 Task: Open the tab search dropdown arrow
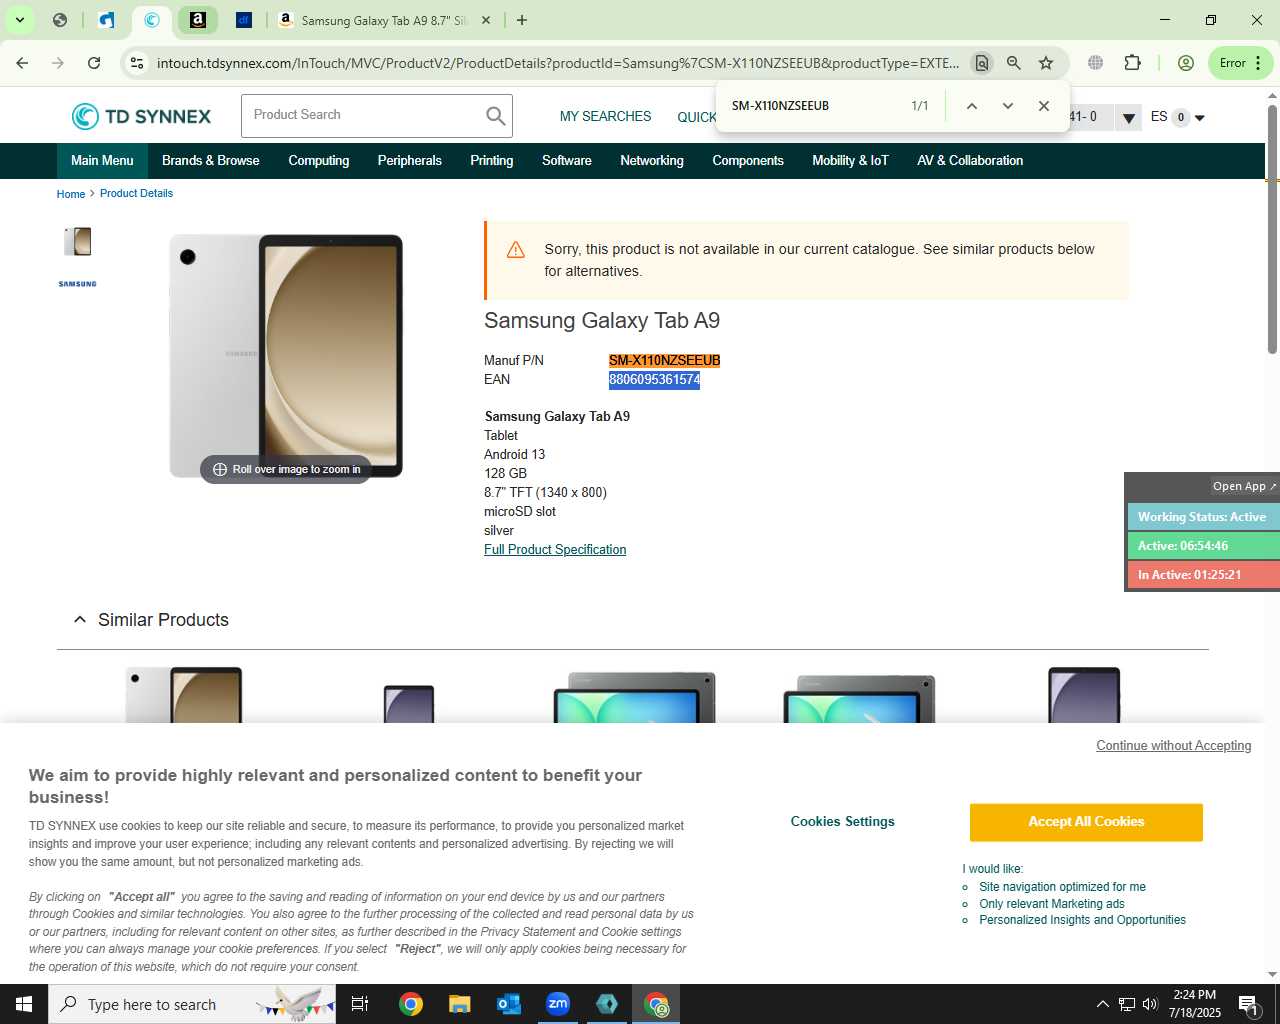coord(19,20)
